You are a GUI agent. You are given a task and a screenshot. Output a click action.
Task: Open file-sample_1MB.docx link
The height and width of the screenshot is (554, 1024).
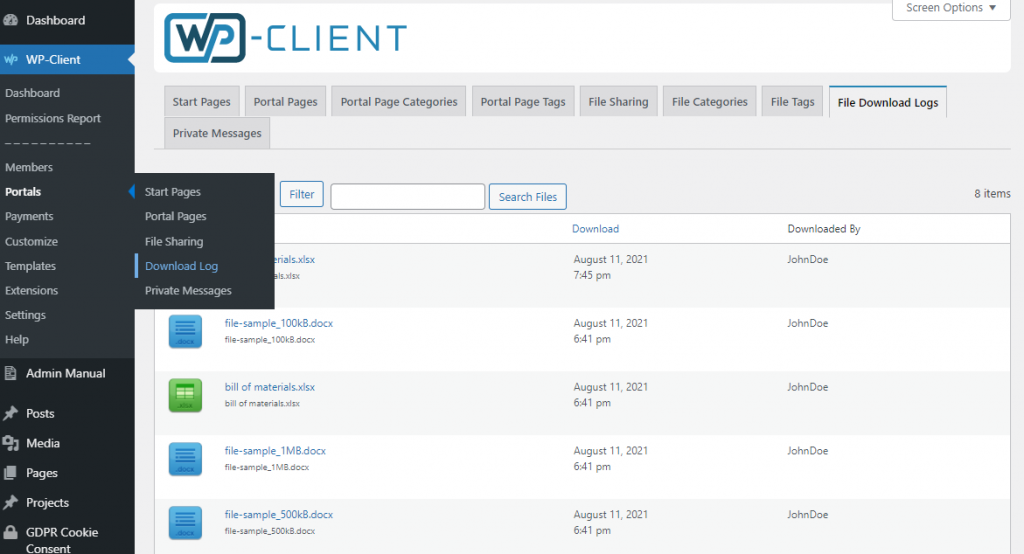point(275,451)
